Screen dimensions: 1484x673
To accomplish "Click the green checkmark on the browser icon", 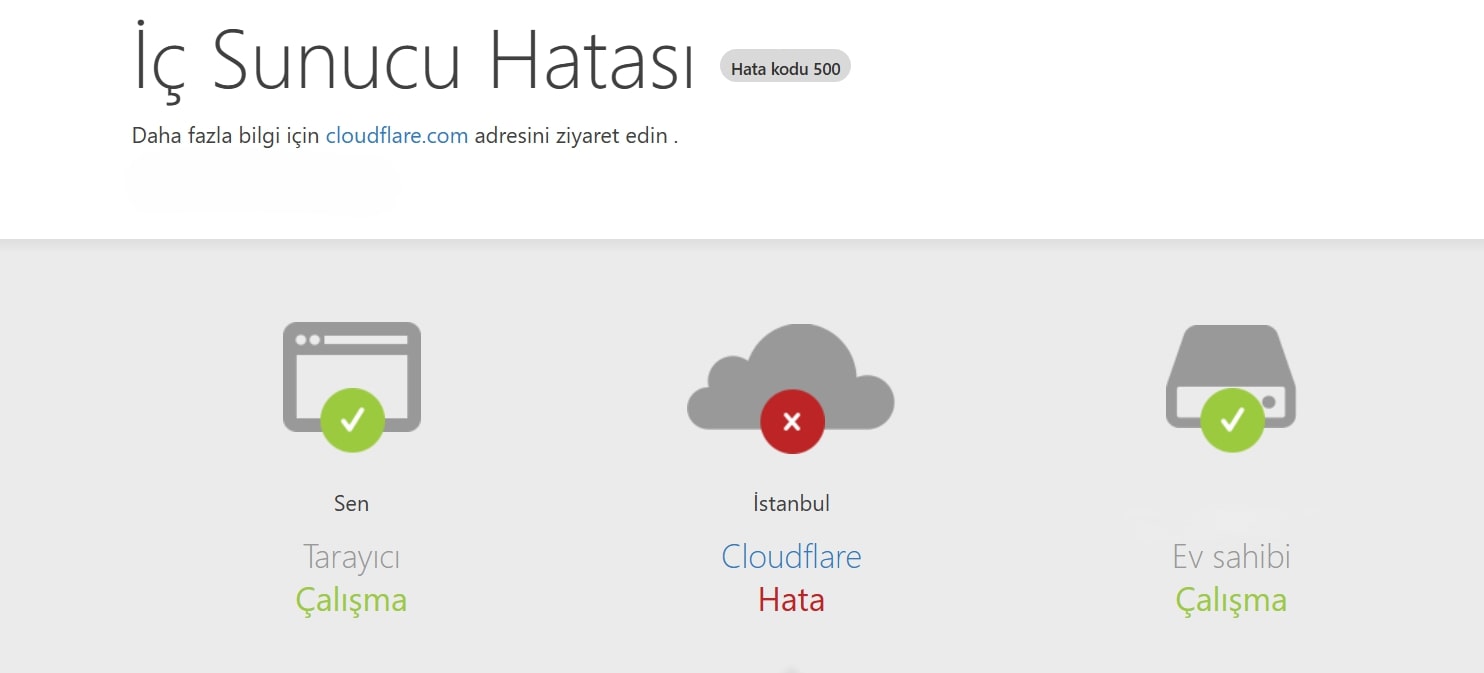I will (x=351, y=421).
